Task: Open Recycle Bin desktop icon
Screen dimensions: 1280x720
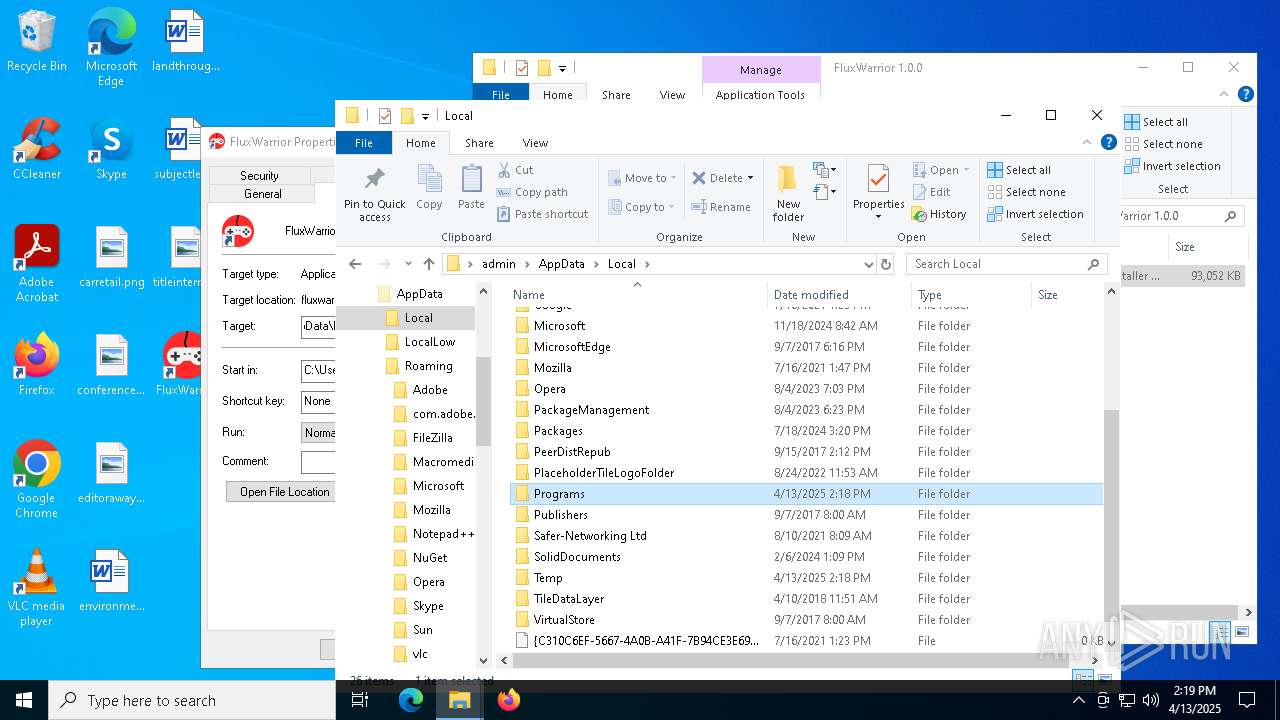Action: point(37,41)
